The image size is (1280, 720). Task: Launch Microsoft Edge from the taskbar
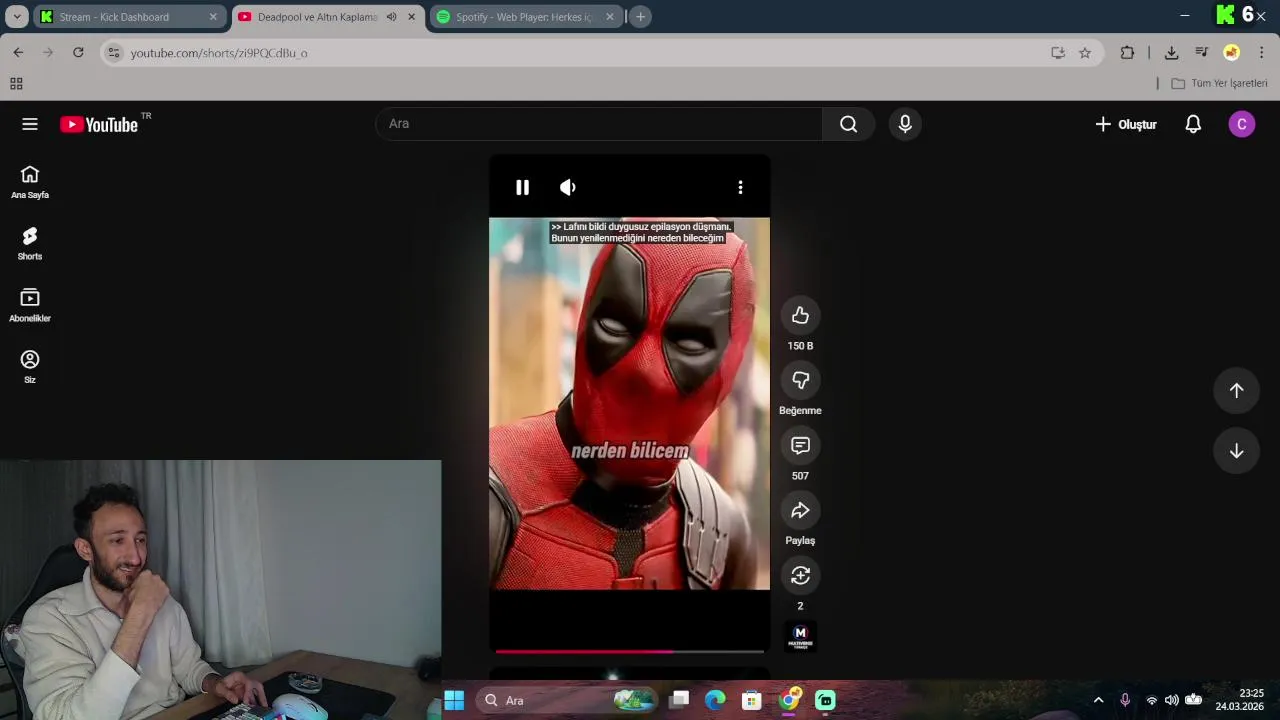715,700
